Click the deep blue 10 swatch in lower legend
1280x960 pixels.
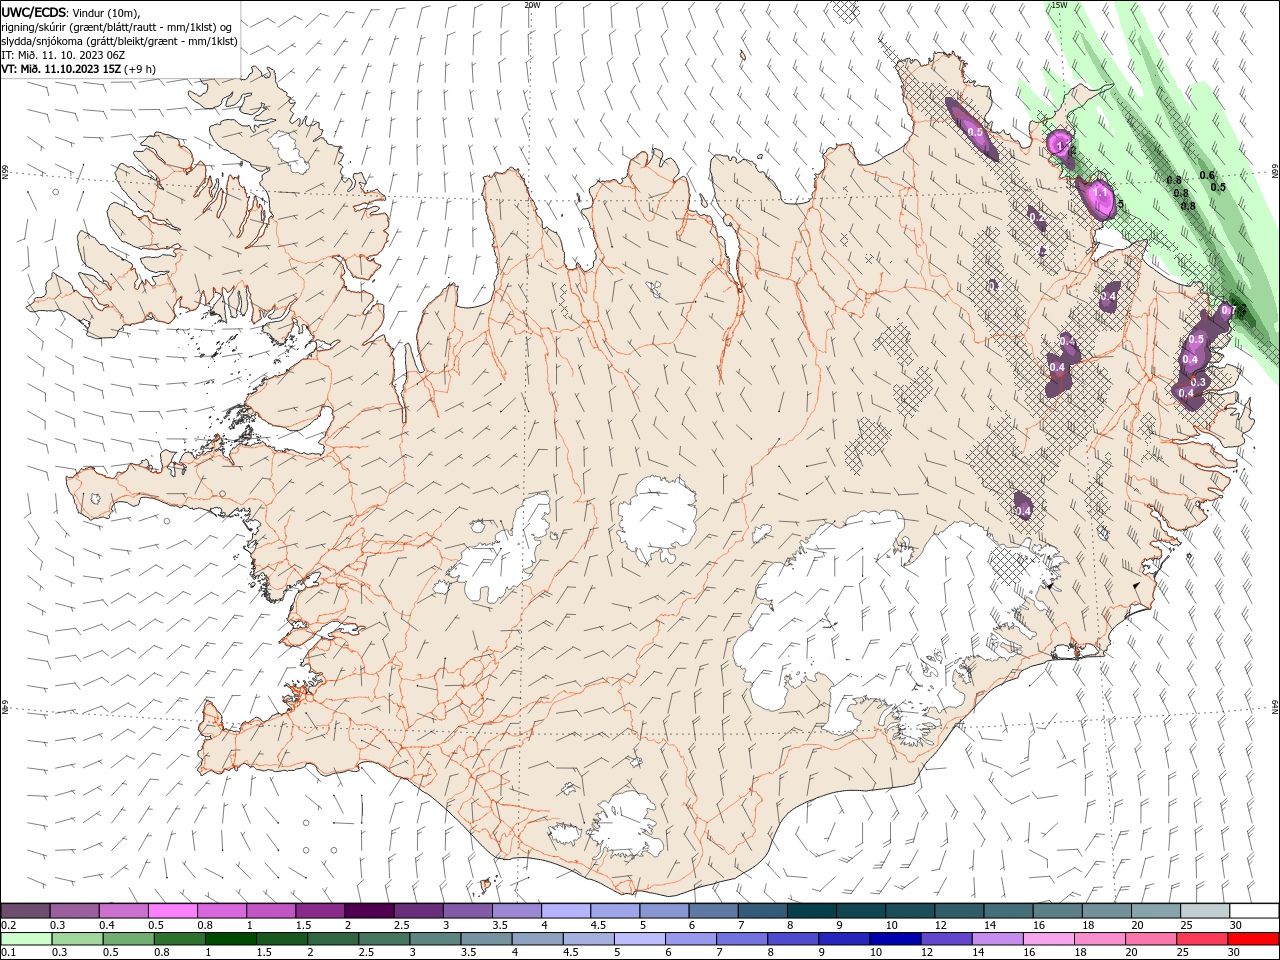895,939
